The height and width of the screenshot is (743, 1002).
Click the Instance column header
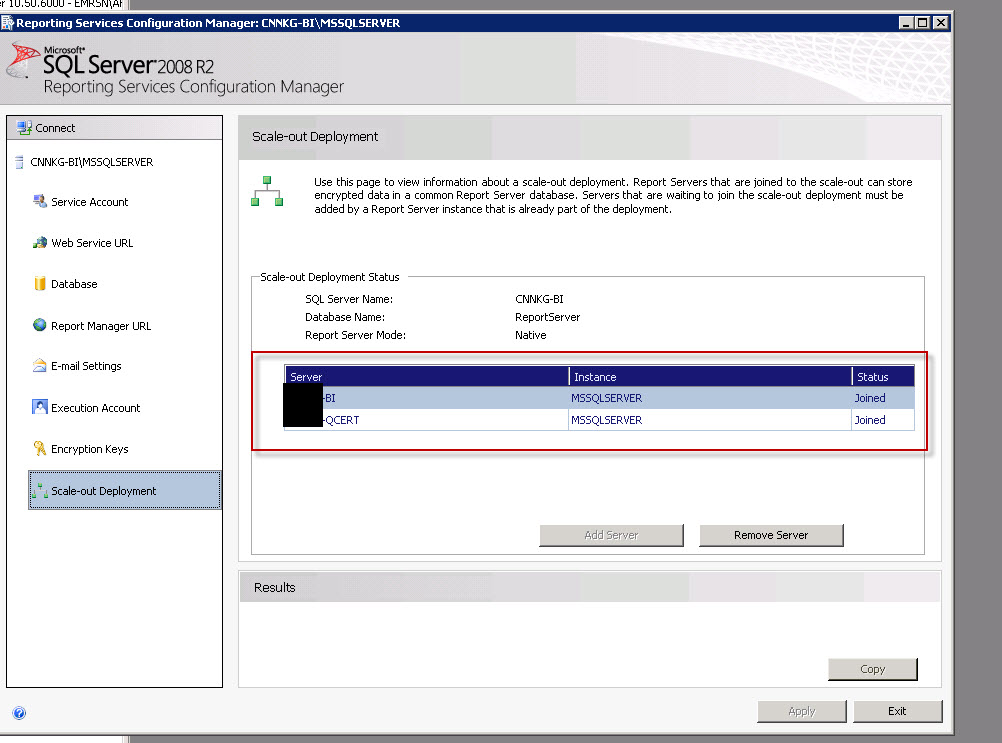[710, 377]
